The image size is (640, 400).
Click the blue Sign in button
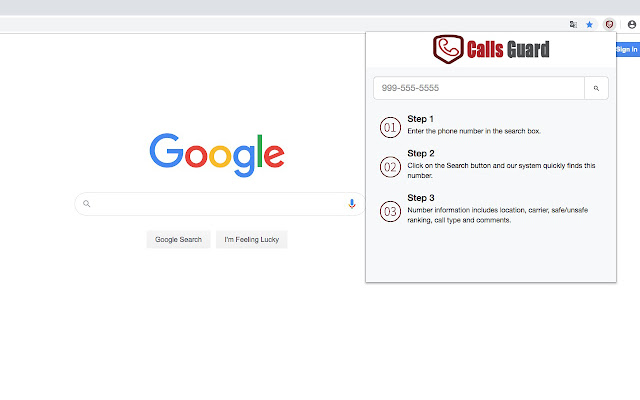pyautogui.click(x=627, y=49)
